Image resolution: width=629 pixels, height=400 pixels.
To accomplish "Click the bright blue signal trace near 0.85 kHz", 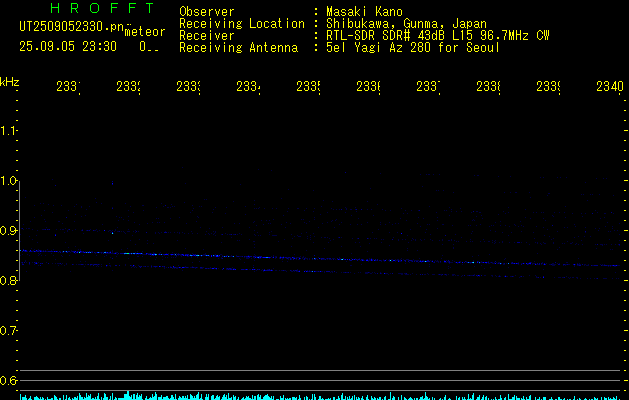I will (321, 258).
